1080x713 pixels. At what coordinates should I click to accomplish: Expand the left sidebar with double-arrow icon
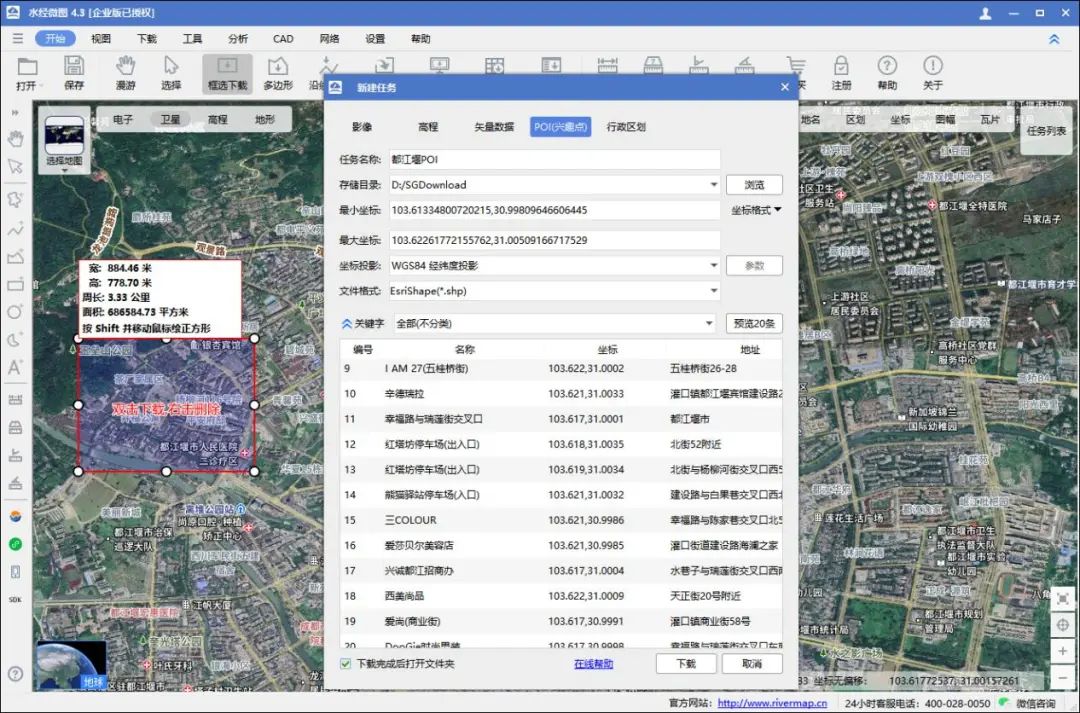[15, 112]
